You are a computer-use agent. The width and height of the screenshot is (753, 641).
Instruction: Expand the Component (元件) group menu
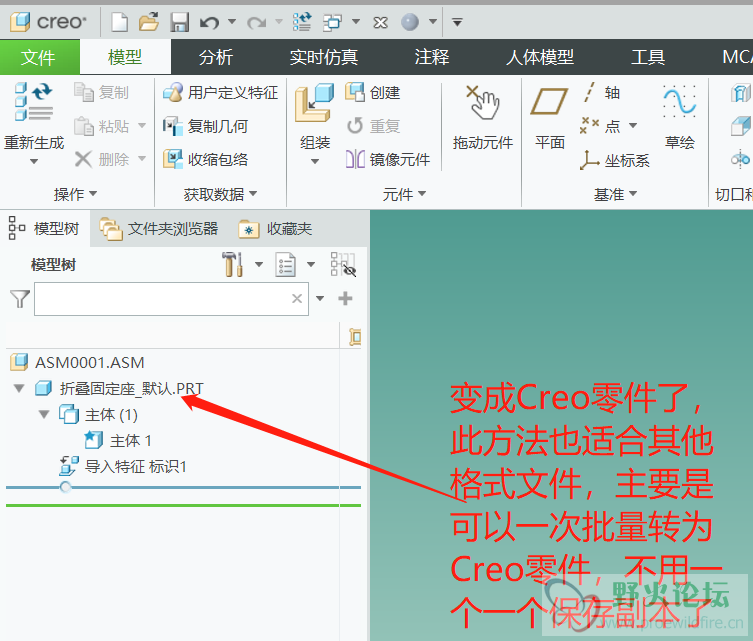tap(404, 194)
